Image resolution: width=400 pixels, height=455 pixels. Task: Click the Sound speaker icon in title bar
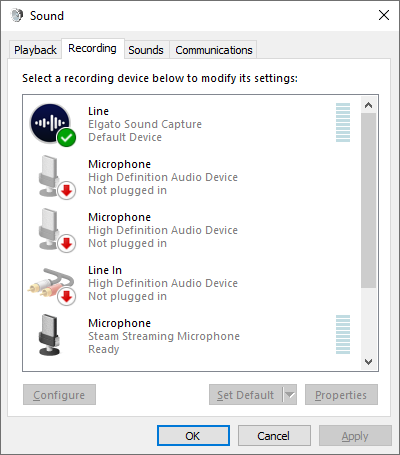[17, 15]
